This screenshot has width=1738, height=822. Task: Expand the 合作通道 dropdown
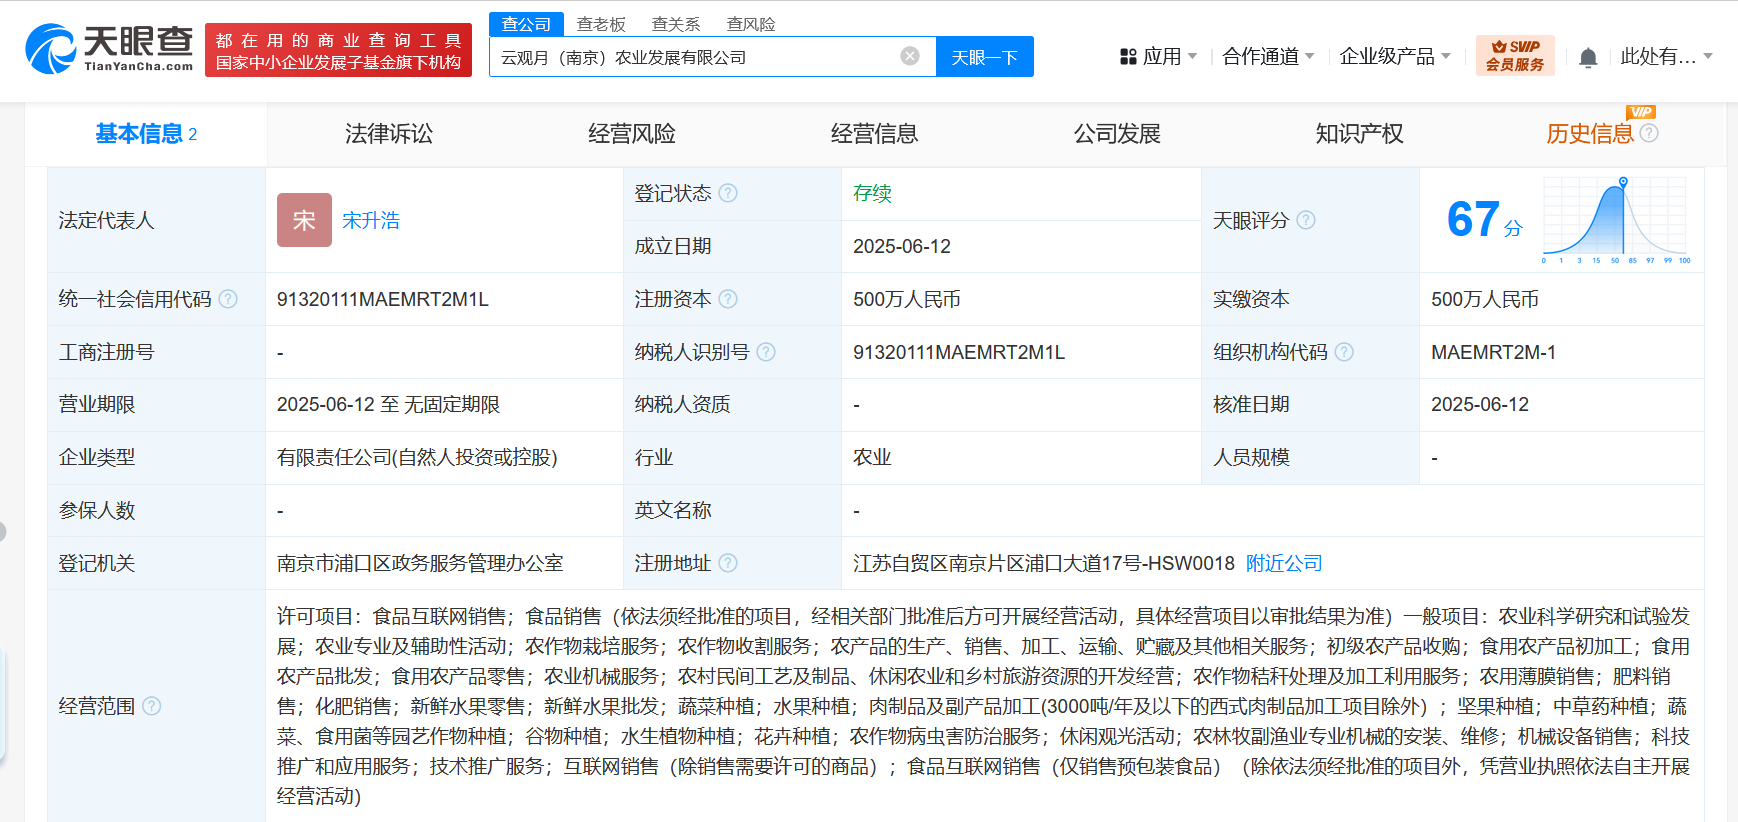pyautogui.click(x=1268, y=57)
